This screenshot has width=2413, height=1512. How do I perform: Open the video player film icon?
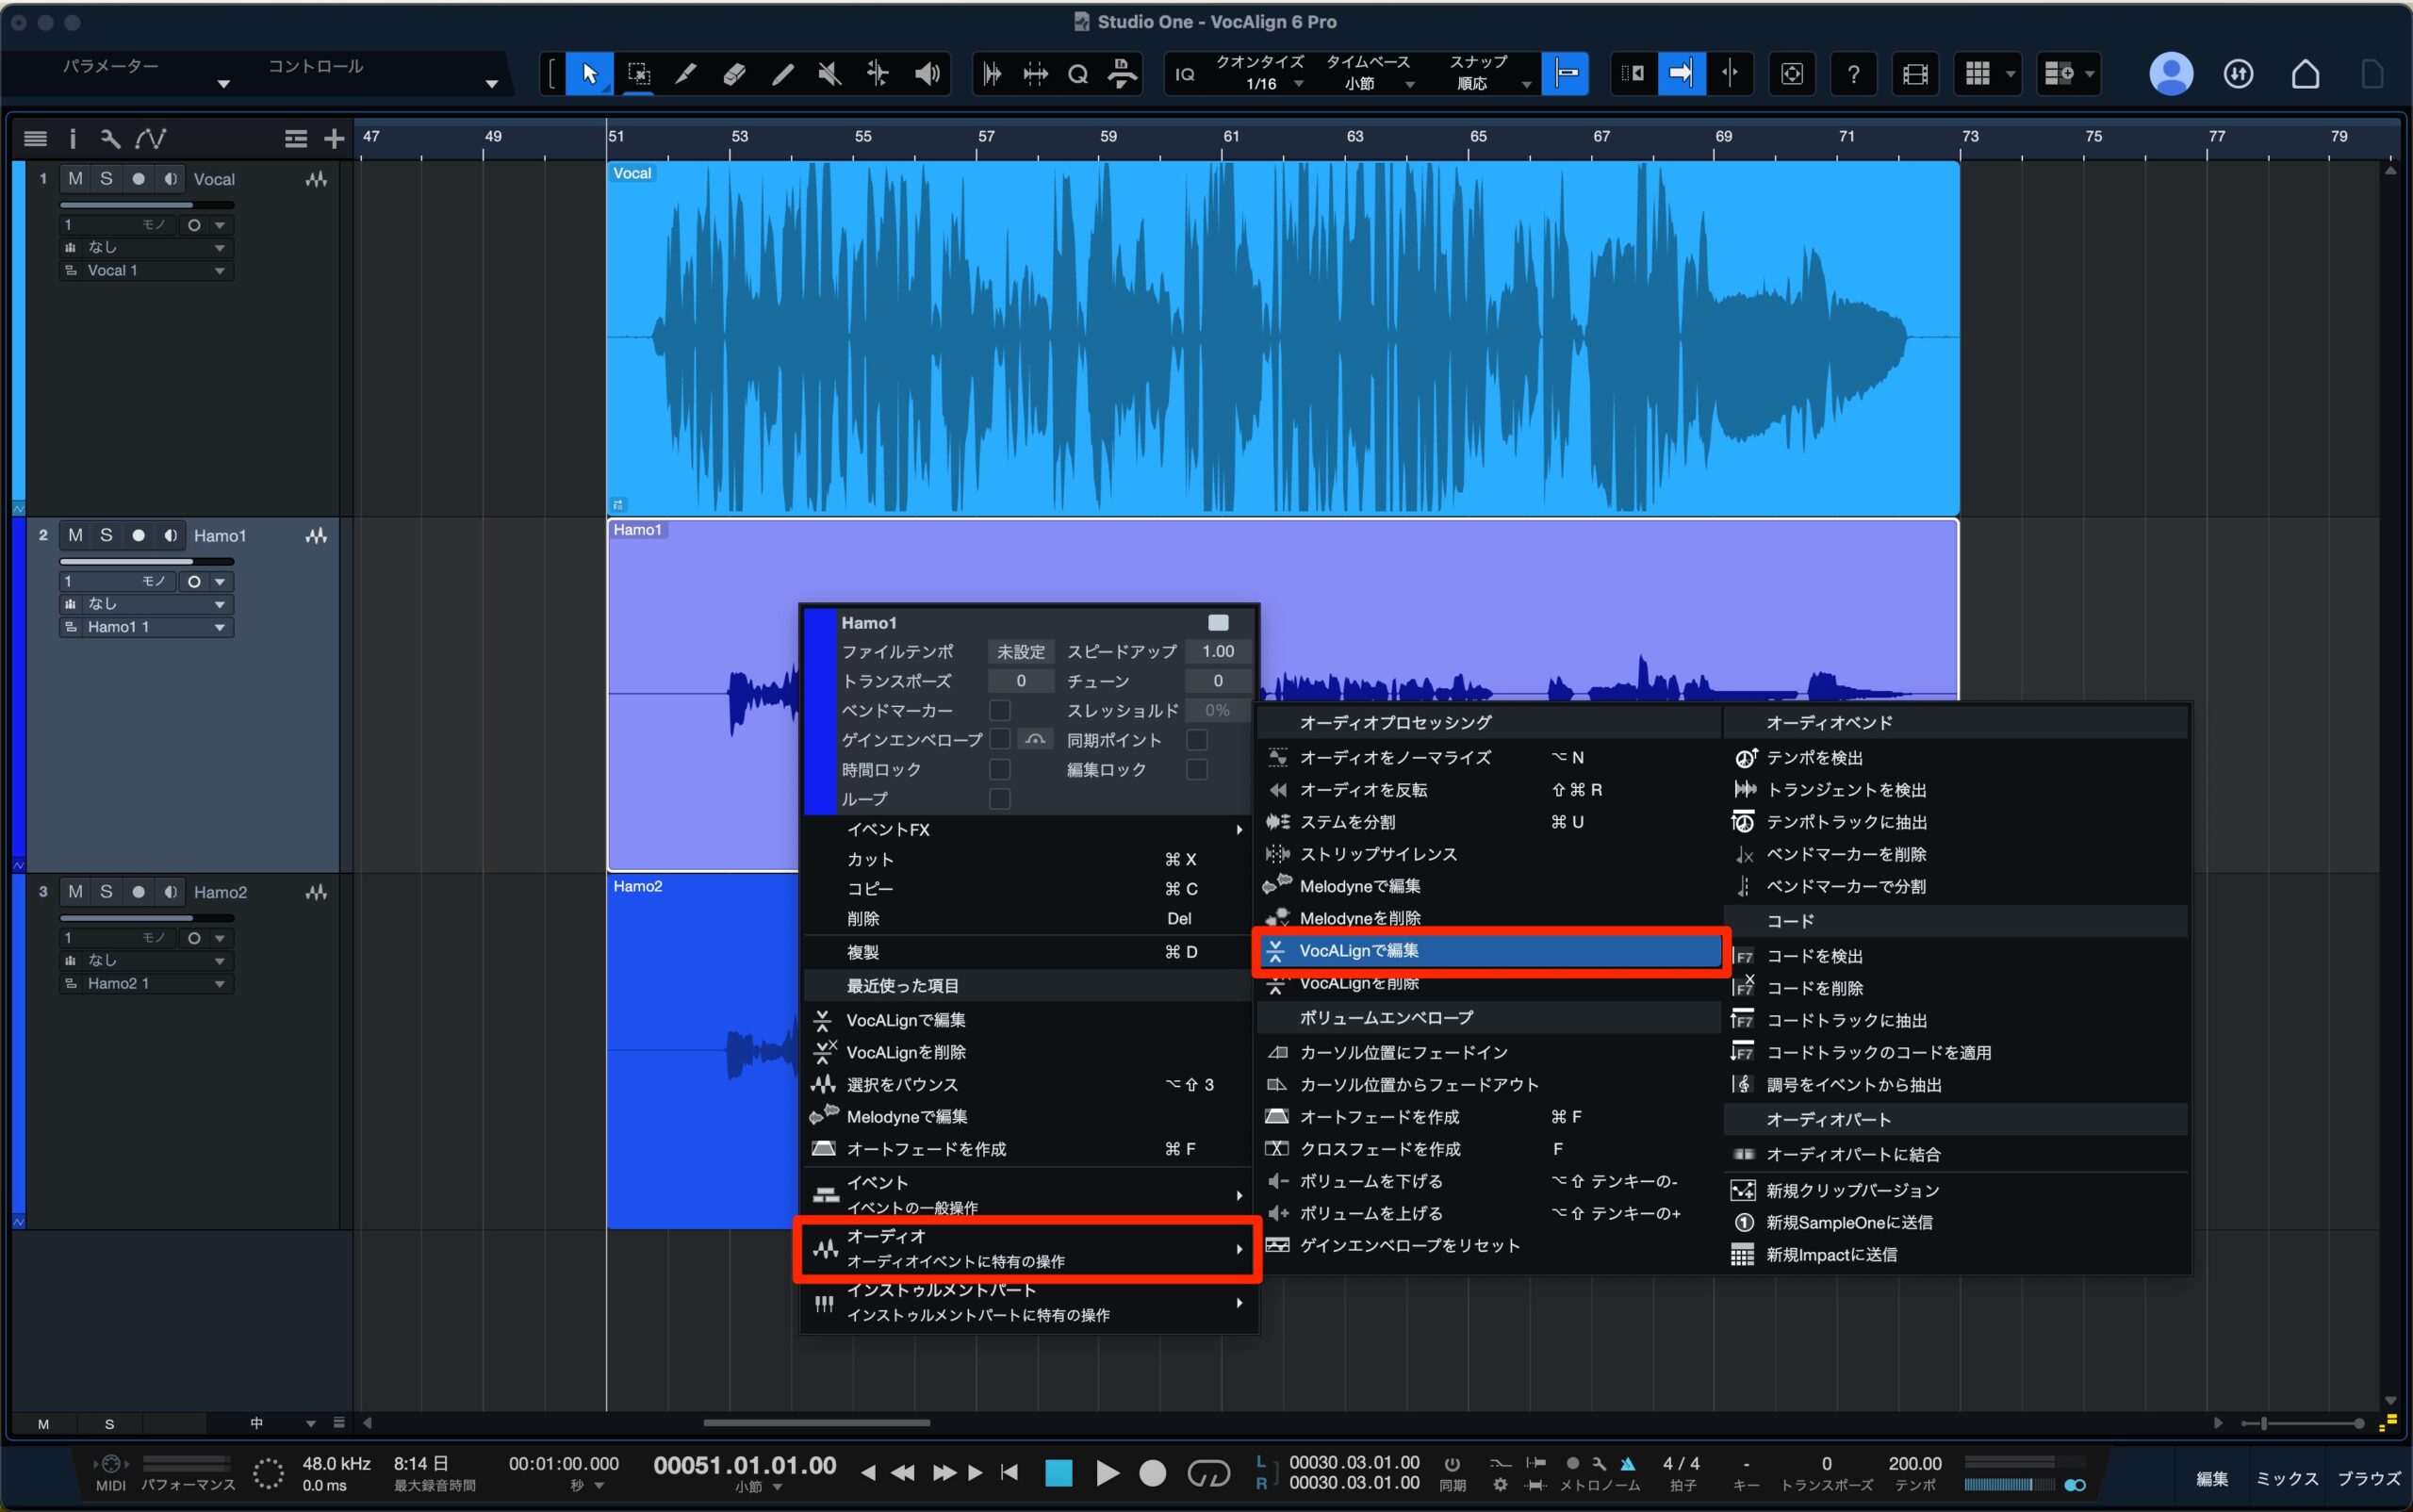[1915, 74]
